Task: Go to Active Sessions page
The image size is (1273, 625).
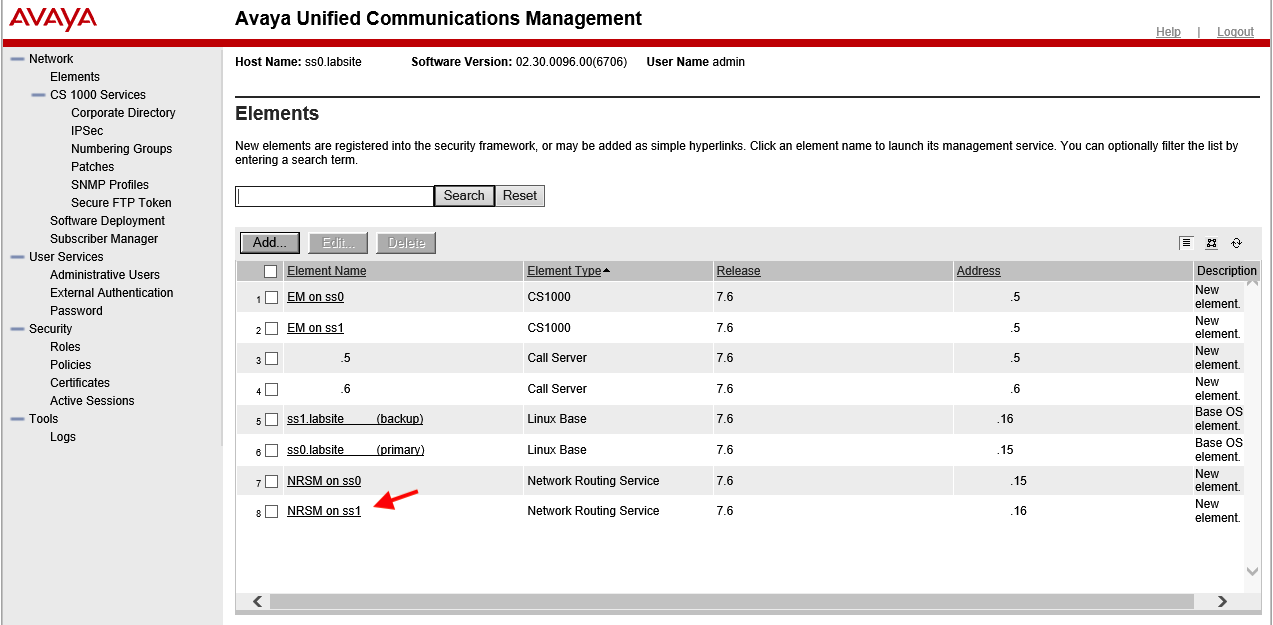Action: 92,401
